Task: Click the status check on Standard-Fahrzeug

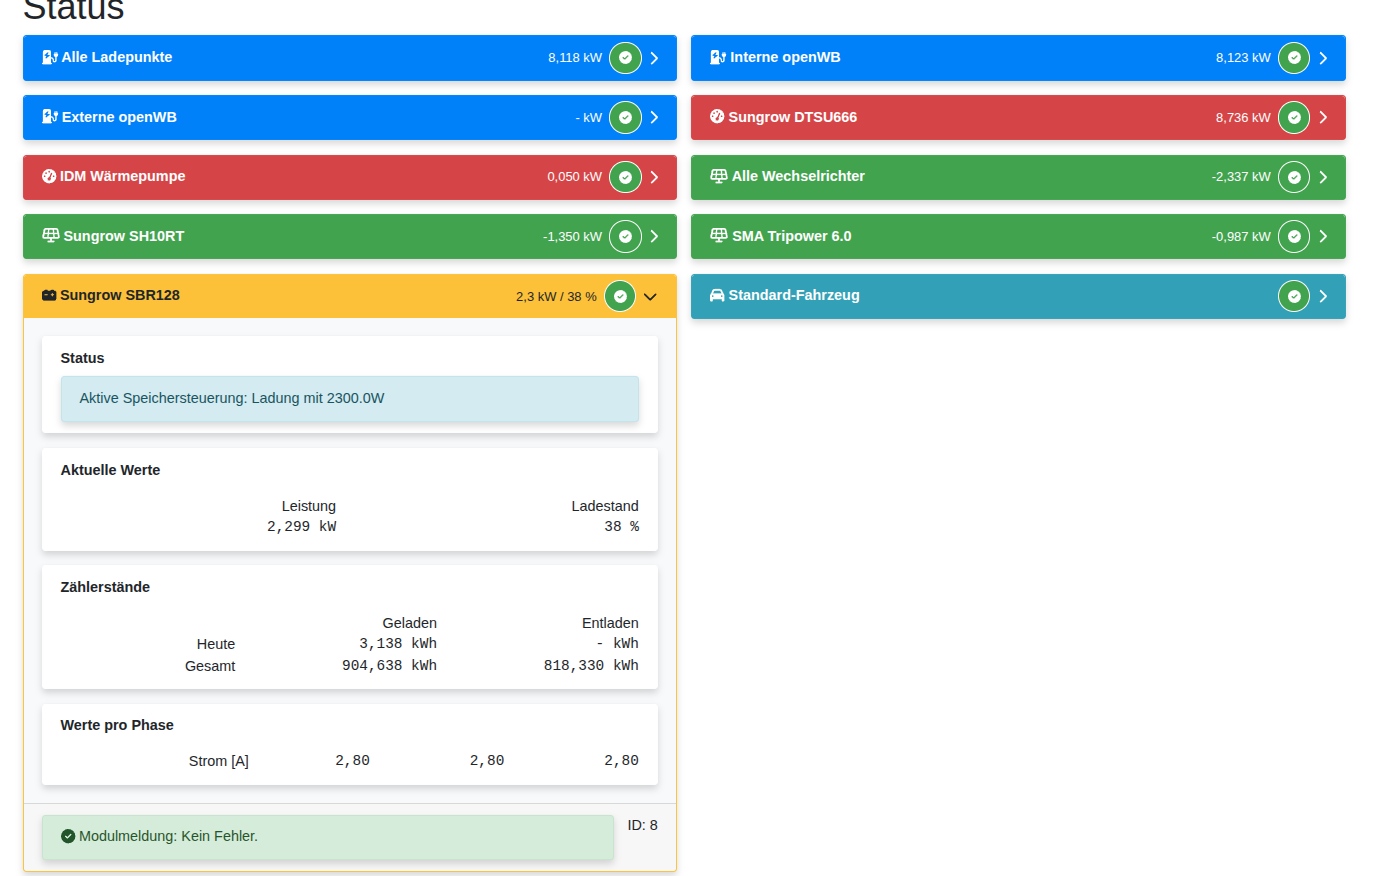Action: [x=1294, y=296]
